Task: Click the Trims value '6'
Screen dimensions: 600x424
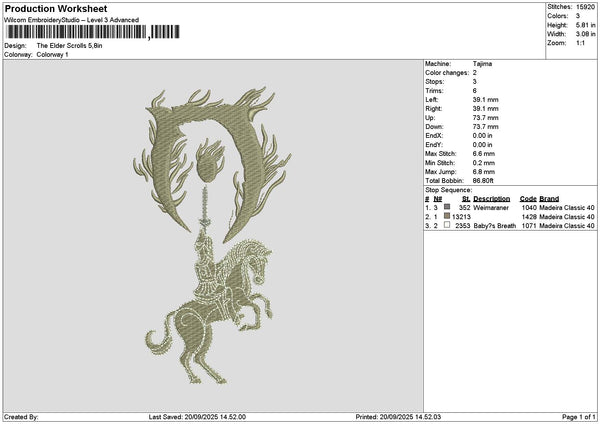Action: [x=474, y=91]
